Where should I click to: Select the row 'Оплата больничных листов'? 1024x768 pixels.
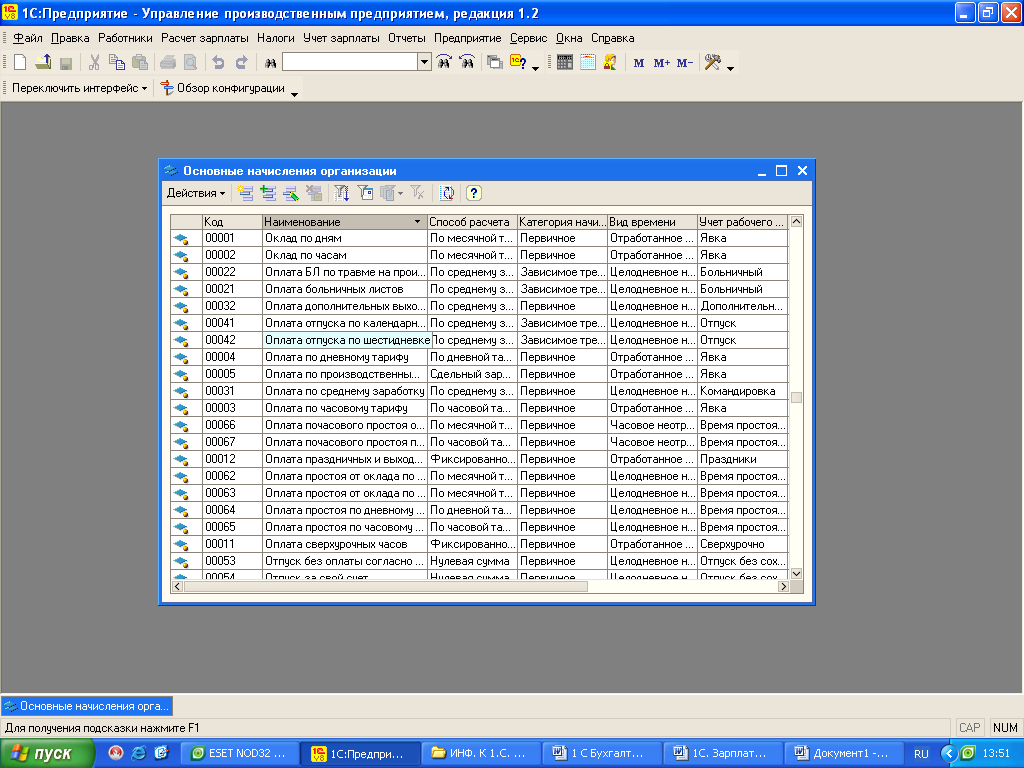[479, 289]
